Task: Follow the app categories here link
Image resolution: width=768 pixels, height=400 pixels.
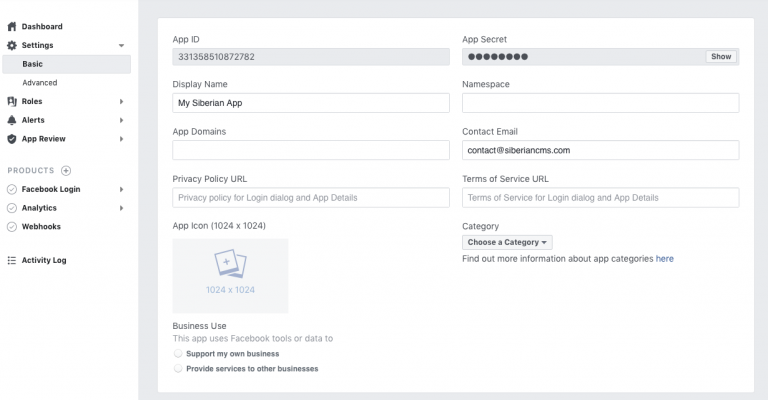Action: pos(664,259)
